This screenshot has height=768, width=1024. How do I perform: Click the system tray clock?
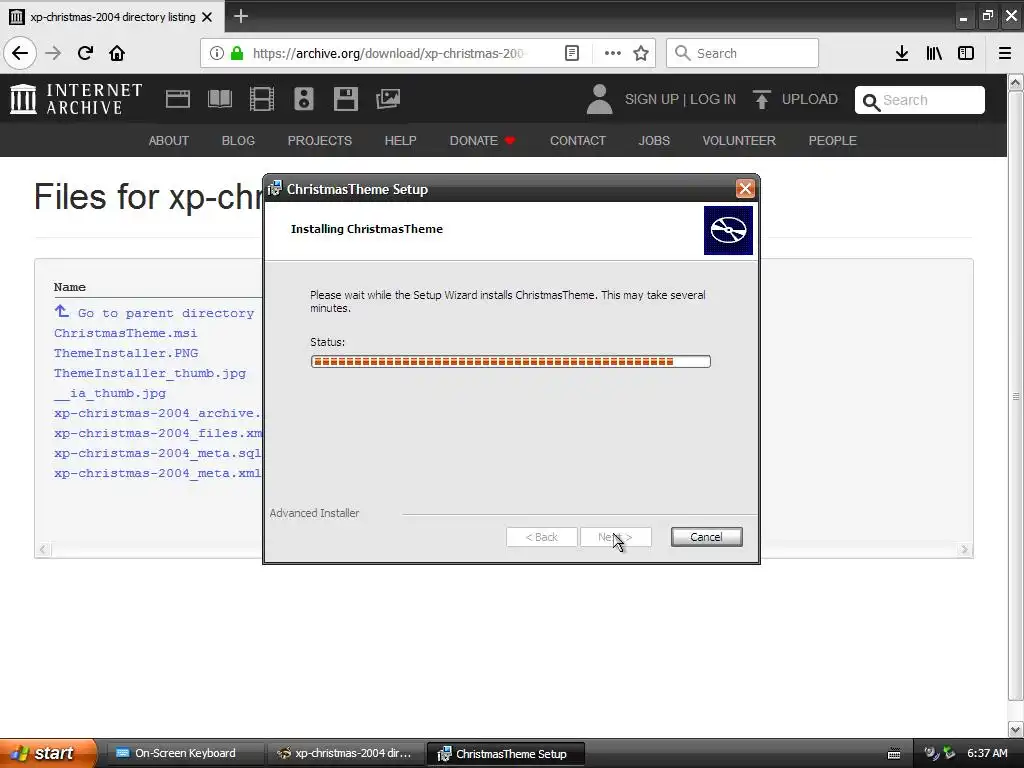(987, 753)
